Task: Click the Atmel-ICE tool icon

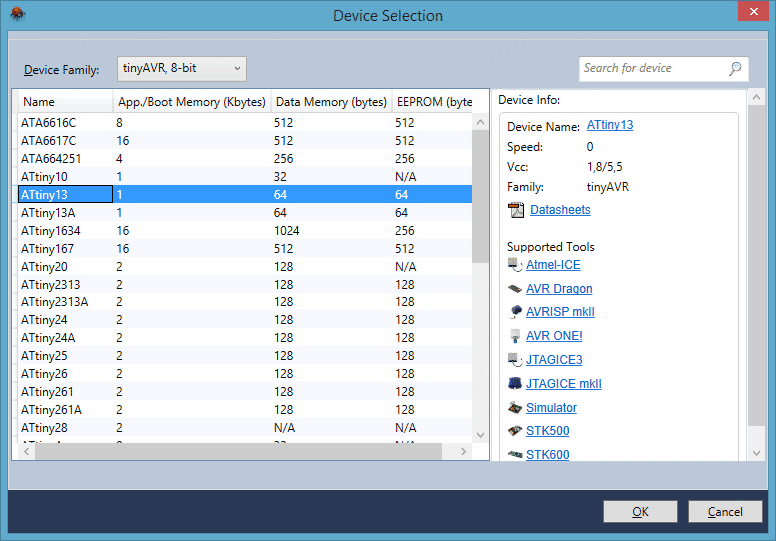Action: coord(515,266)
